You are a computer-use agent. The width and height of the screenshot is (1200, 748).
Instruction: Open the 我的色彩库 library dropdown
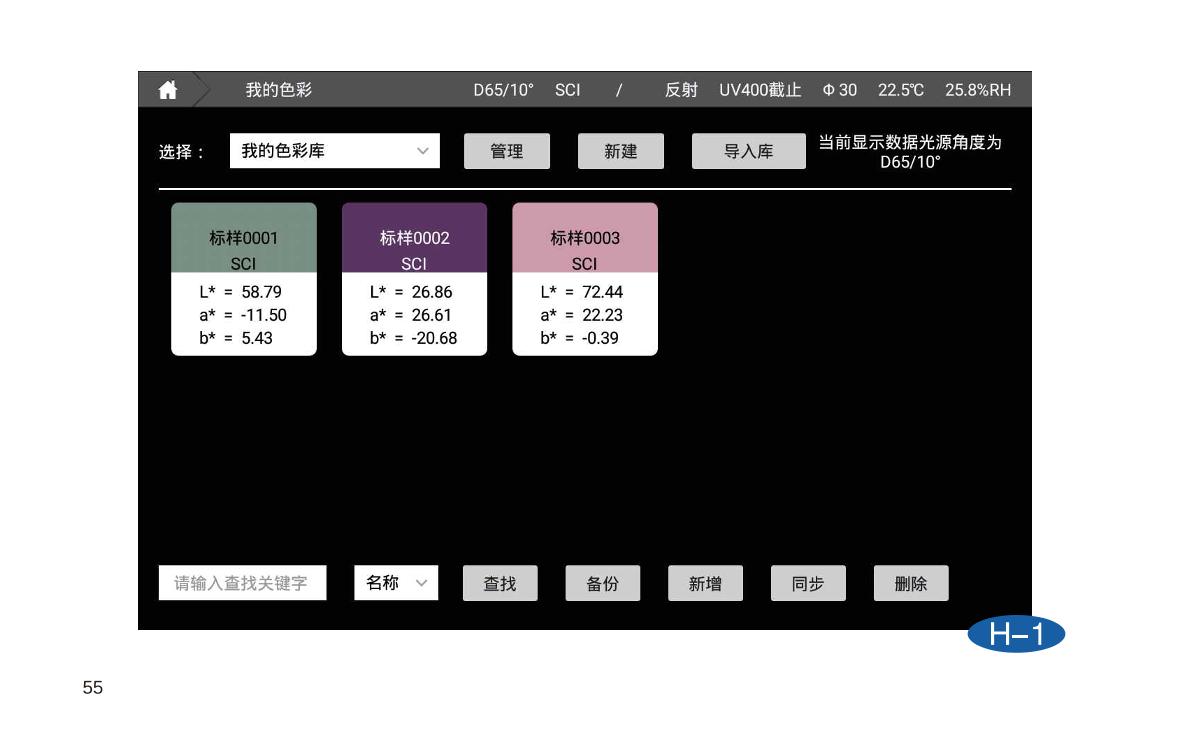tap(334, 151)
